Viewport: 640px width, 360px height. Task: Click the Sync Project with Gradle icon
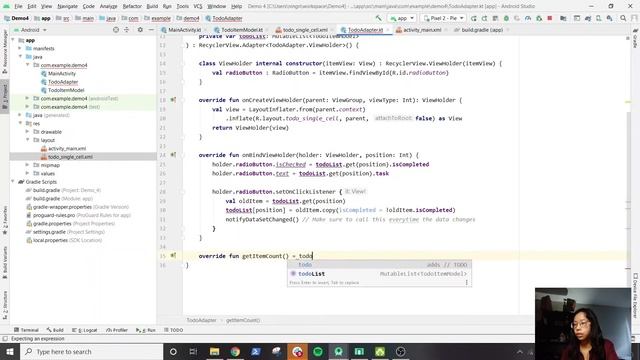pyautogui.click(x=588, y=18)
